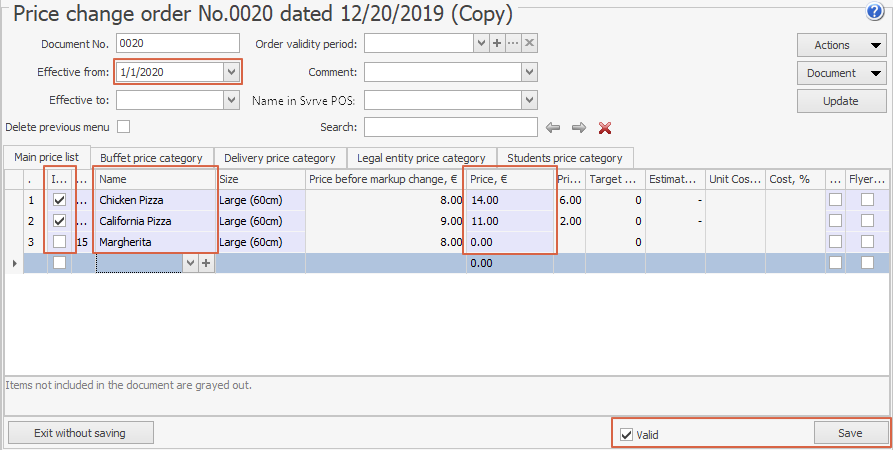Click the Save button
Image resolution: width=893 pixels, height=450 pixels.
849,433
